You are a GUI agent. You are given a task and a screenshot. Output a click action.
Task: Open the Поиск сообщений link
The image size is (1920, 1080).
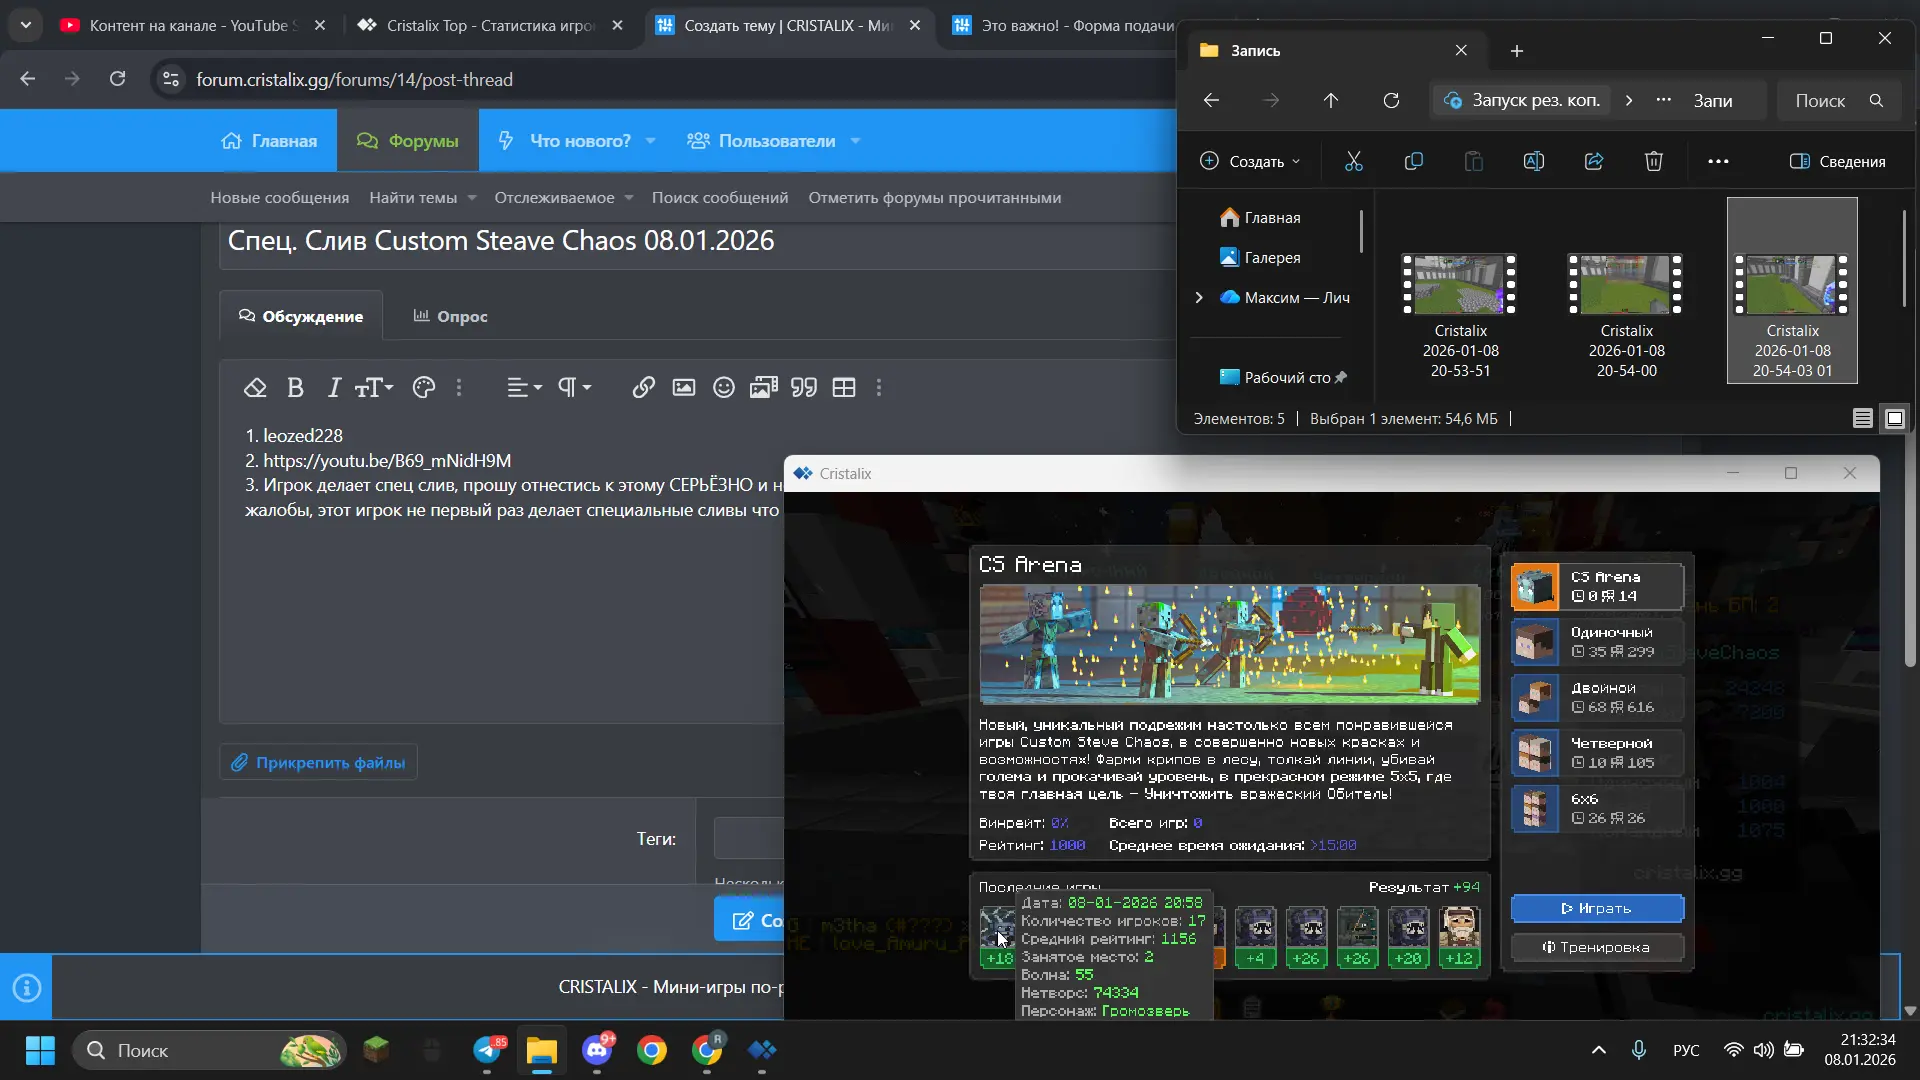[x=720, y=198]
